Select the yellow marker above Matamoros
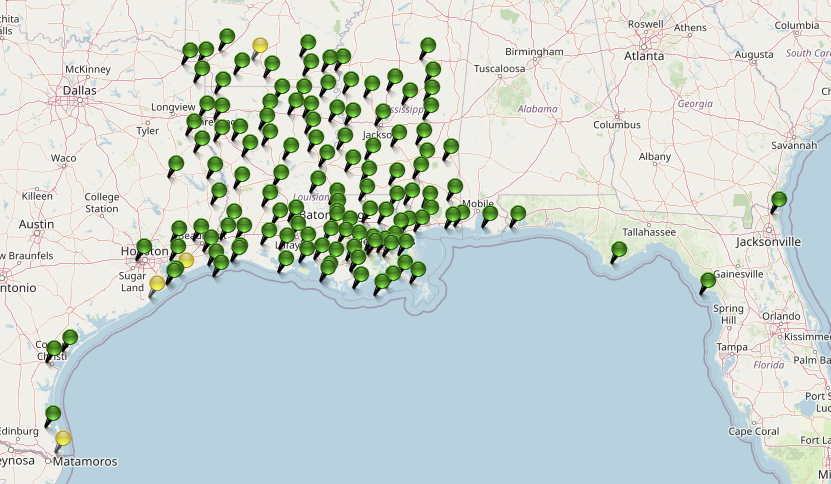831x484 pixels. pos(63,438)
